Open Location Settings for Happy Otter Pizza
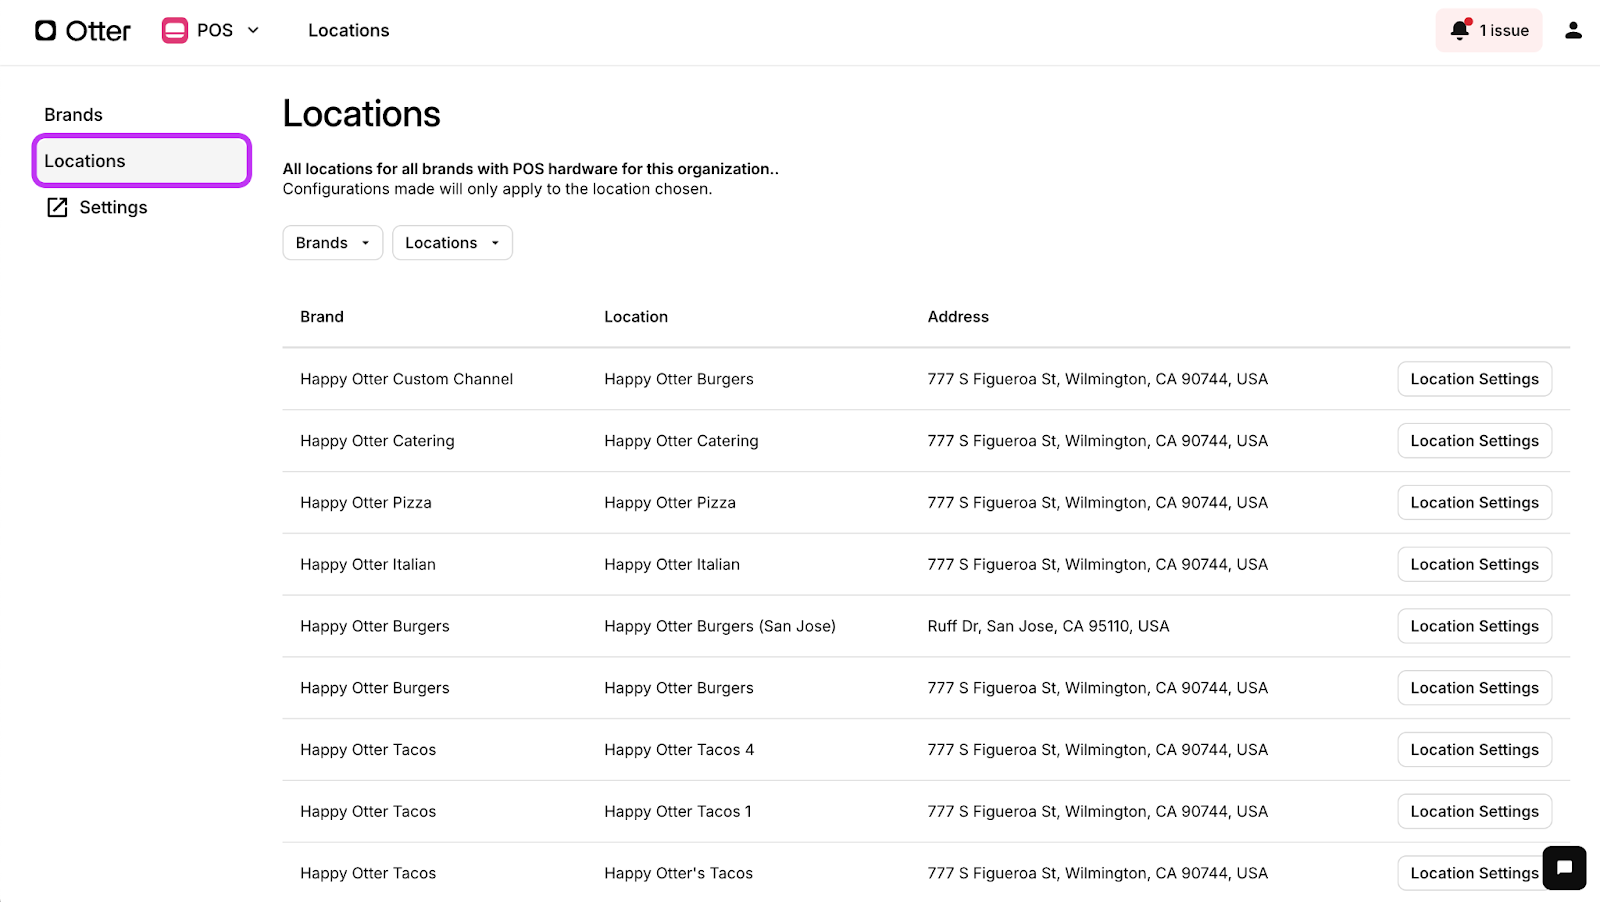The image size is (1600, 902). [1474, 503]
